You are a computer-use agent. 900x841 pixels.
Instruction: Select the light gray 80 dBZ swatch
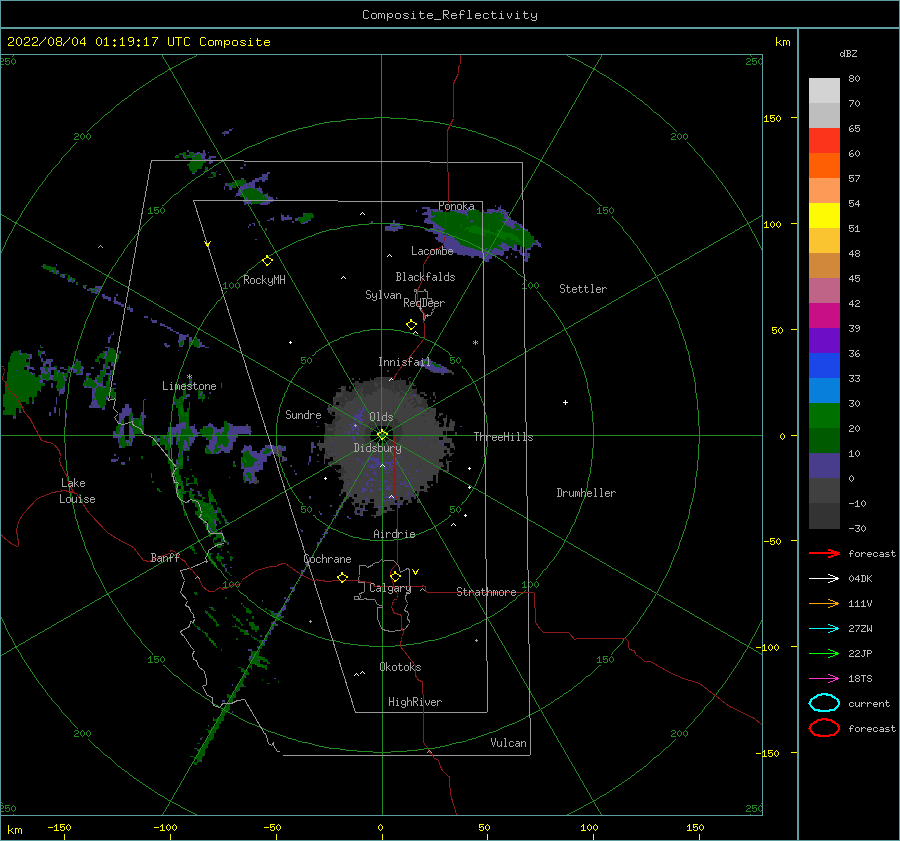pyautogui.click(x=824, y=90)
